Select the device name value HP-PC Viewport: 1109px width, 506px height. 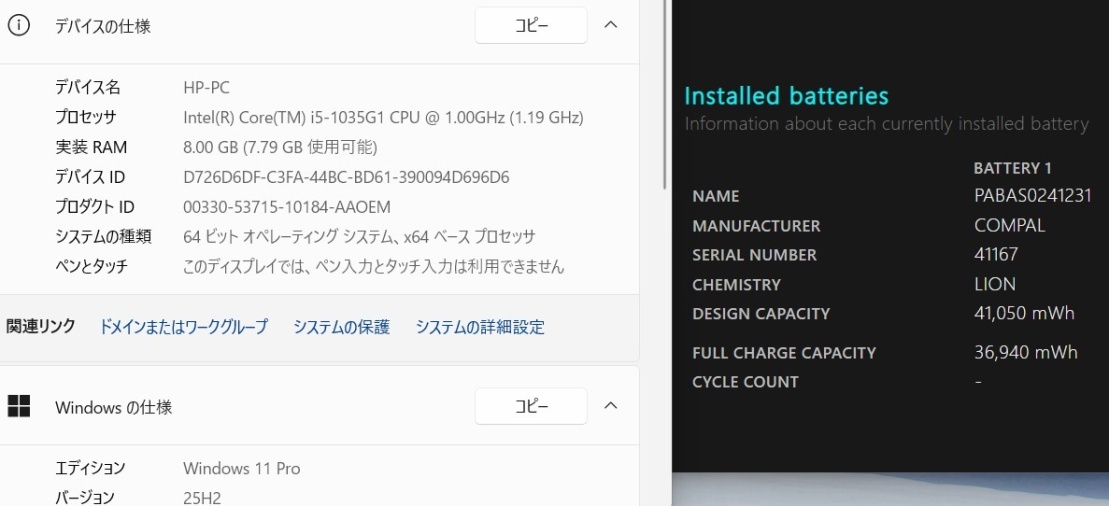pyautogui.click(x=207, y=88)
